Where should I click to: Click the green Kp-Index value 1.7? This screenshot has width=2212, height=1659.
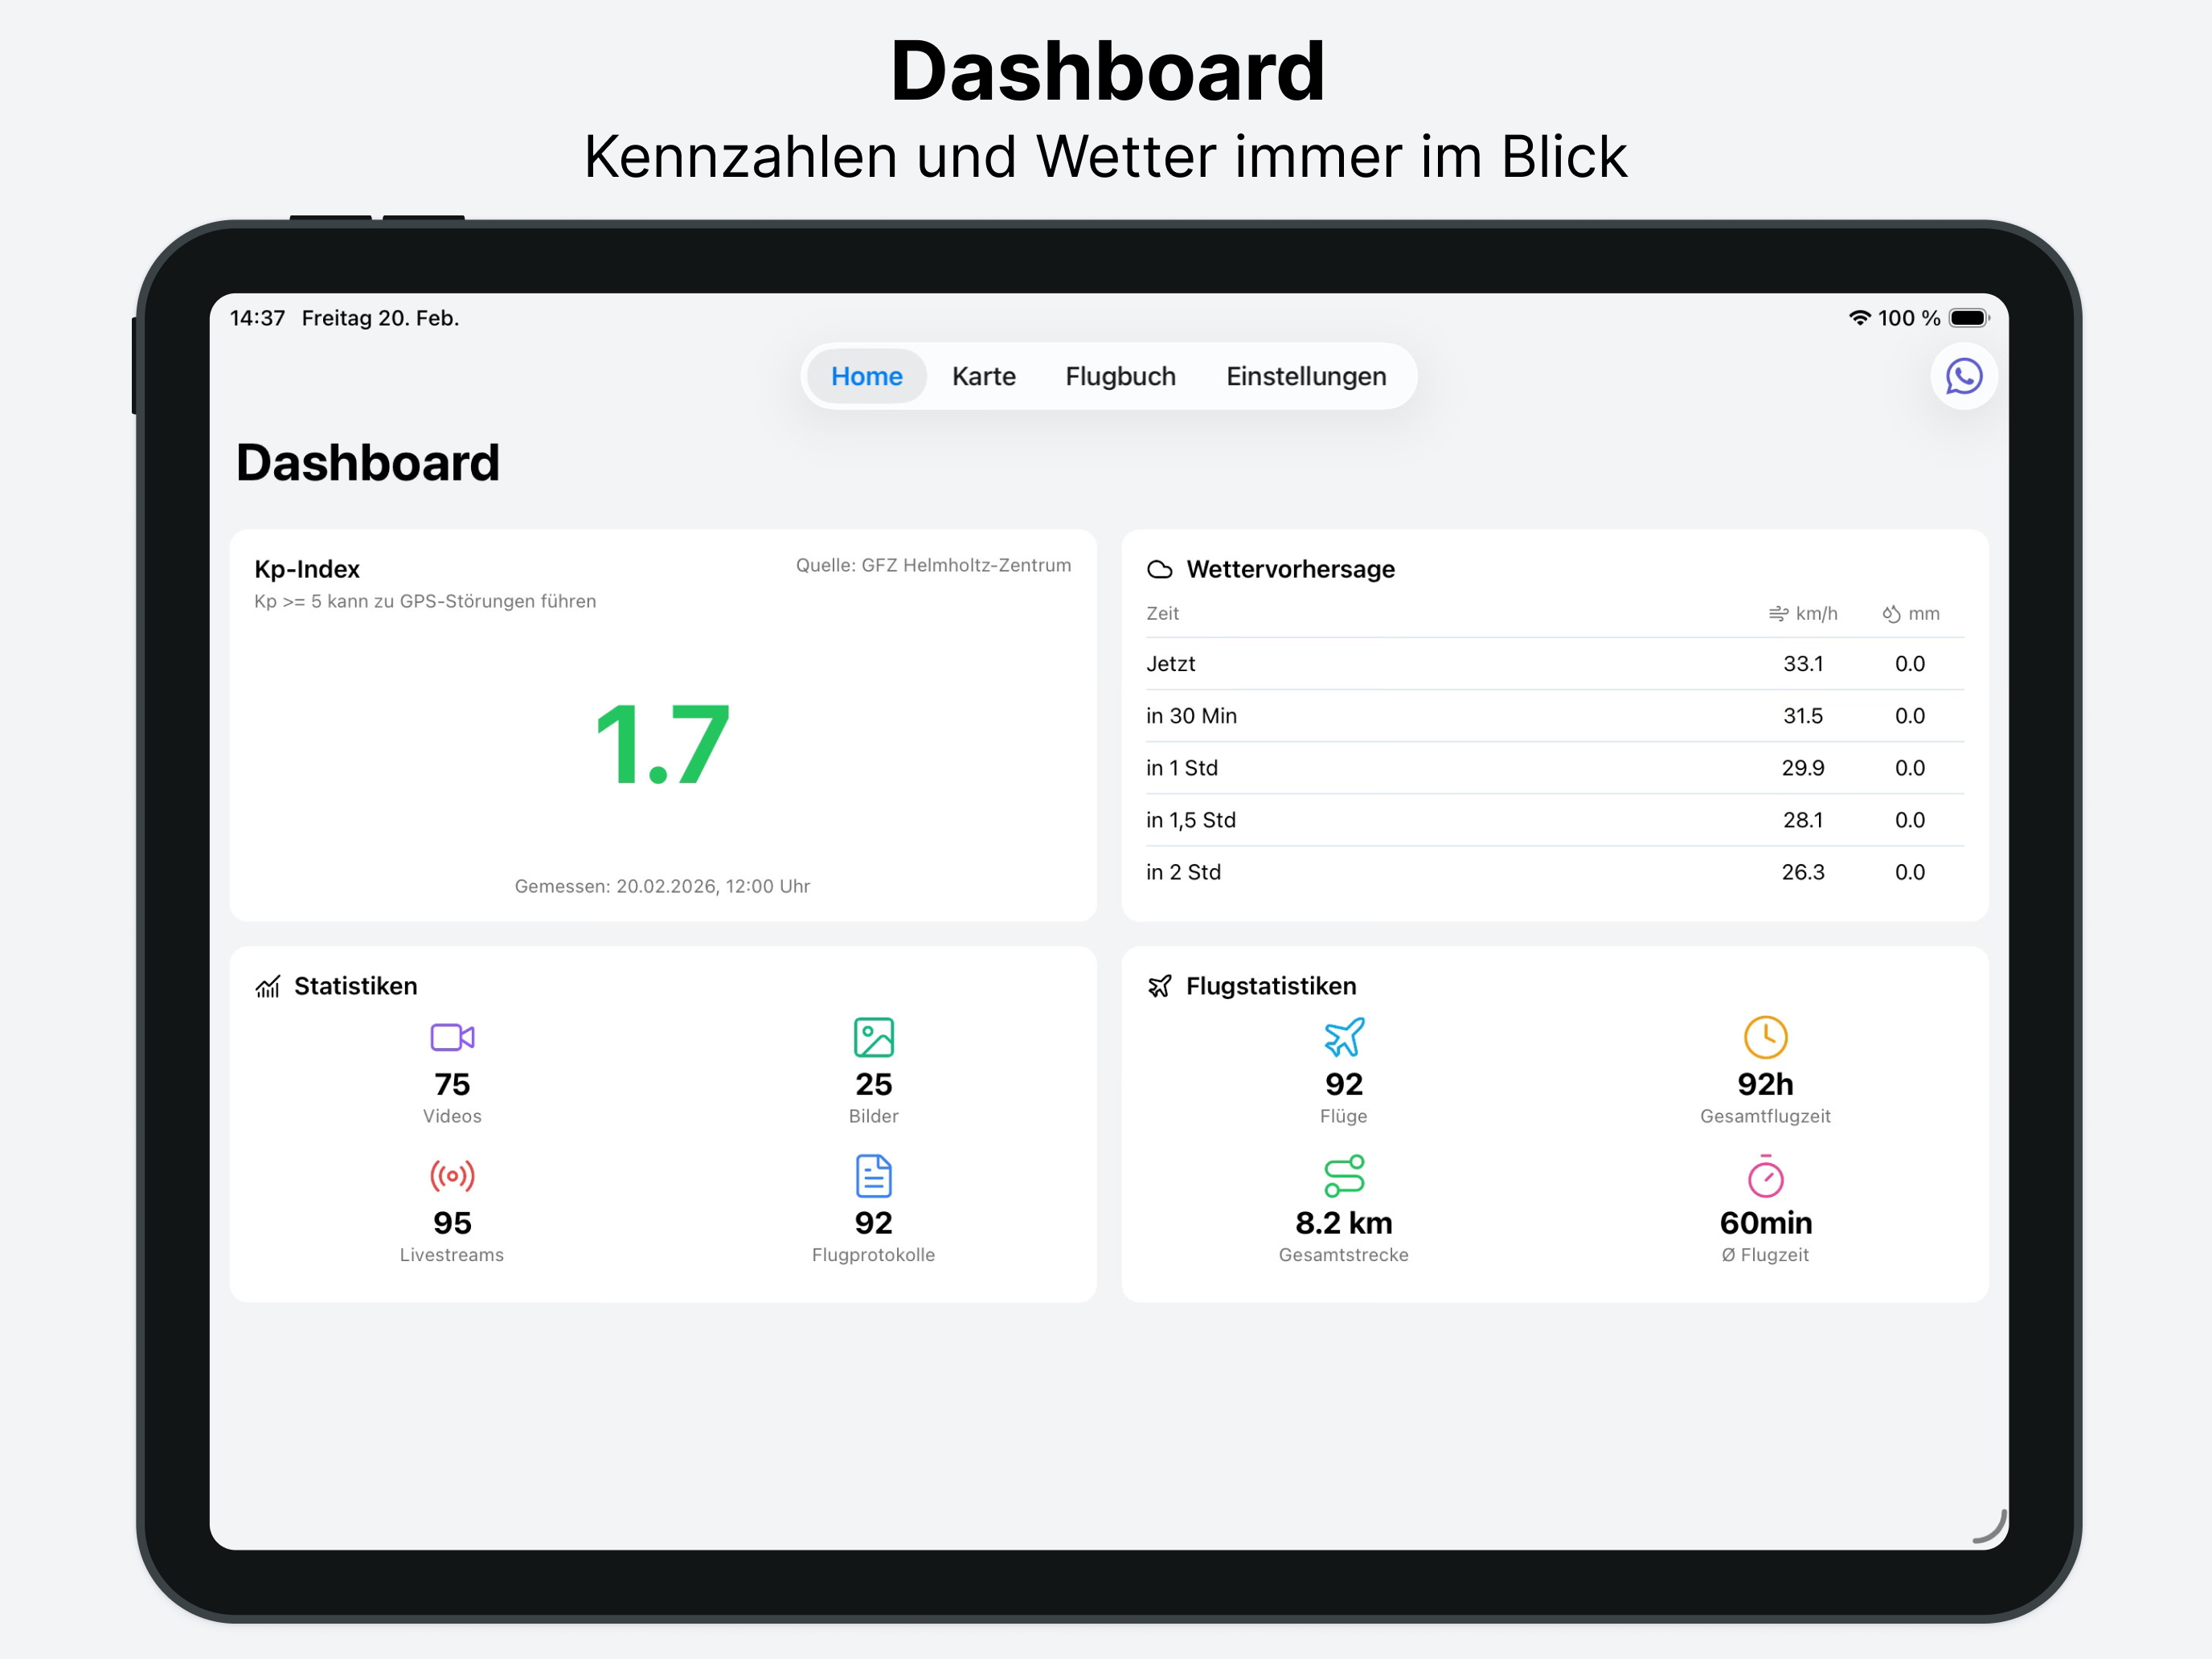(662, 744)
